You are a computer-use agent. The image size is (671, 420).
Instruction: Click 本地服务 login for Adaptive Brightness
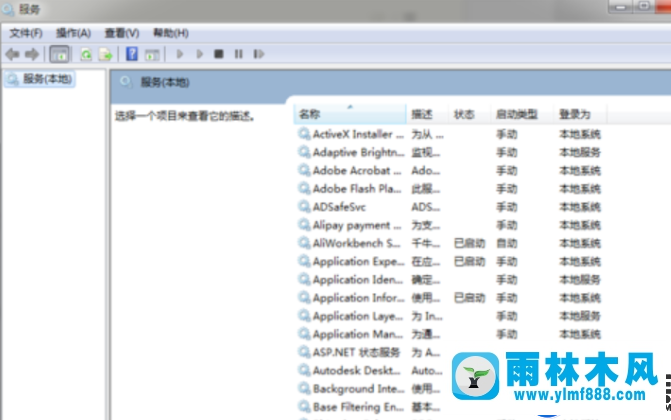[580, 152]
